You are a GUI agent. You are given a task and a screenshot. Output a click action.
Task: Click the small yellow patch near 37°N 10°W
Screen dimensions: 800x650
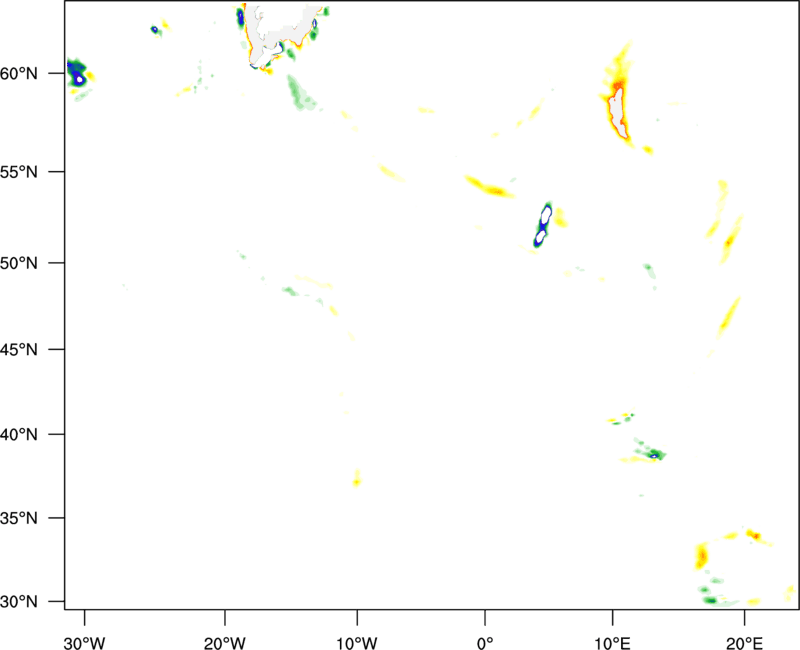coord(357,478)
